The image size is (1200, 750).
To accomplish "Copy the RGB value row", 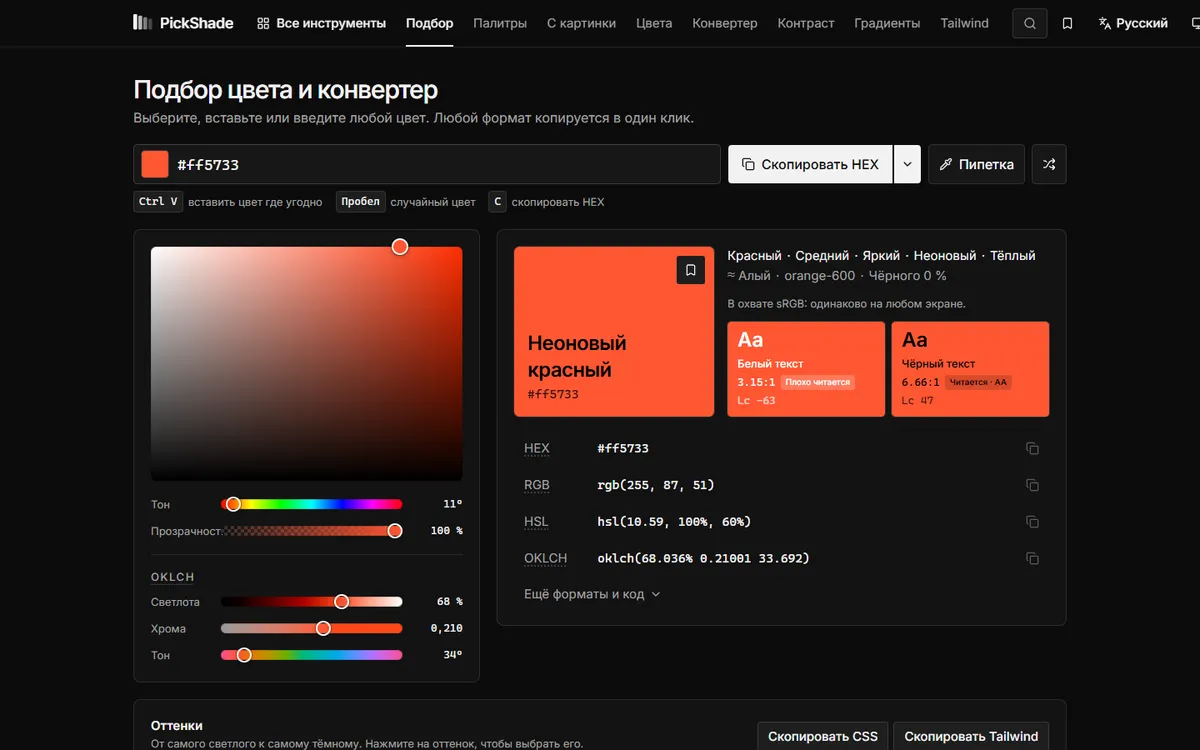I will pyautogui.click(x=1032, y=485).
